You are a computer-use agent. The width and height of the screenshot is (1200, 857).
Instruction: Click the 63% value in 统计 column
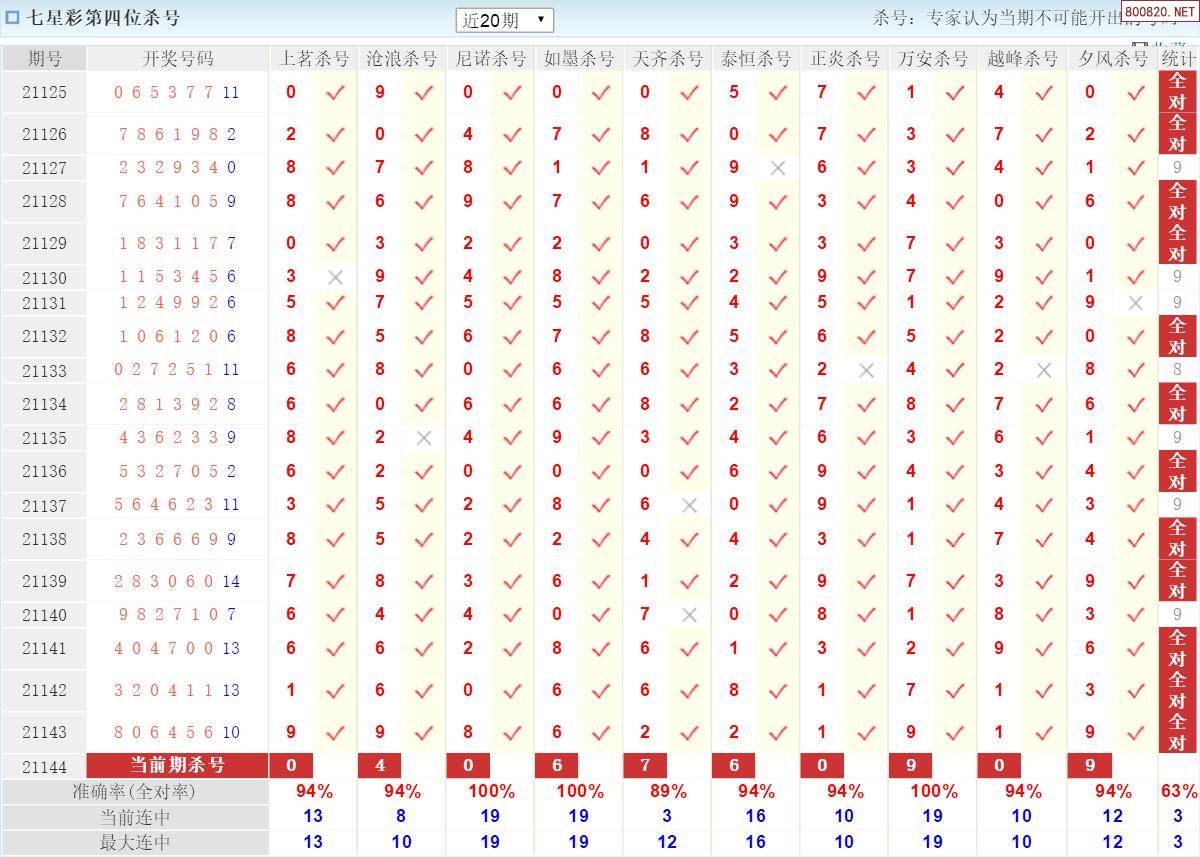1178,791
